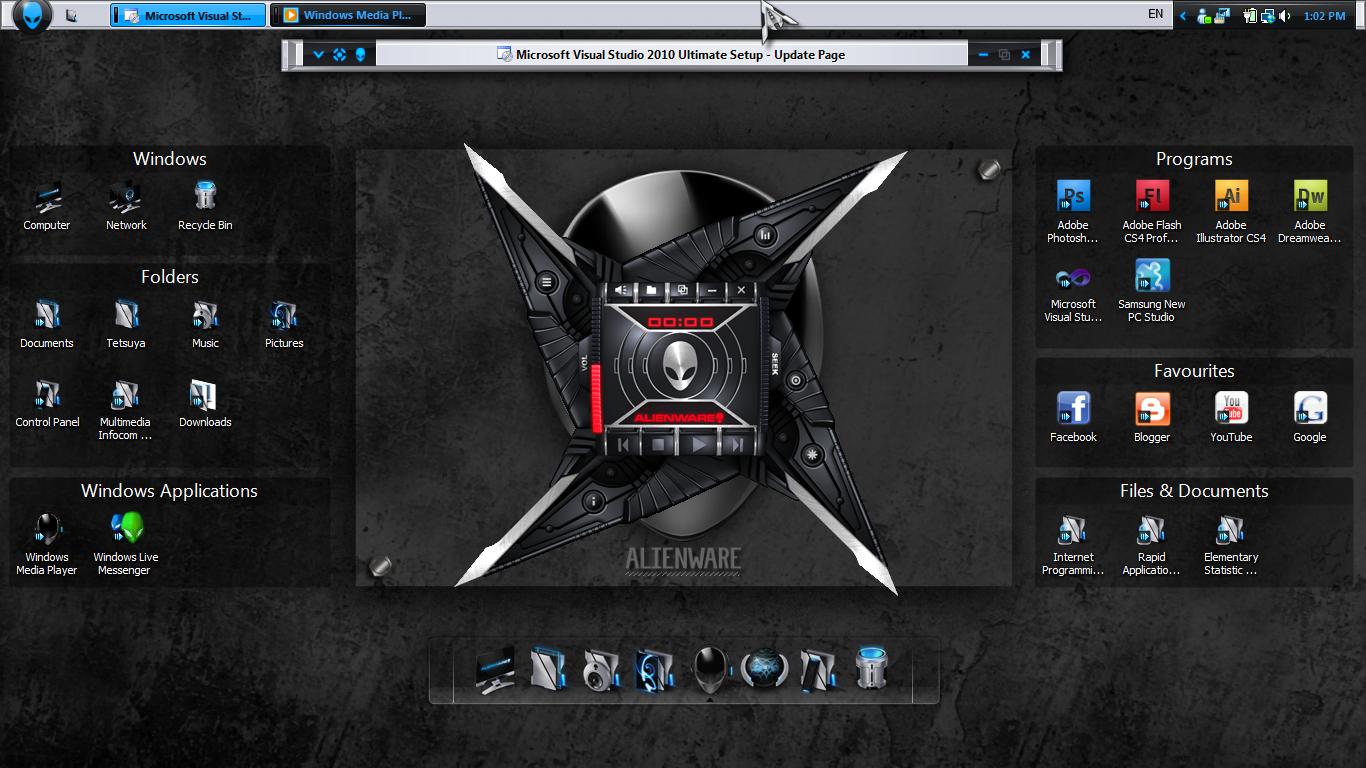This screenshot has height=768, width=1366.
Task: Switch media player skin mode icon
Action: click(x=682, y=290)
